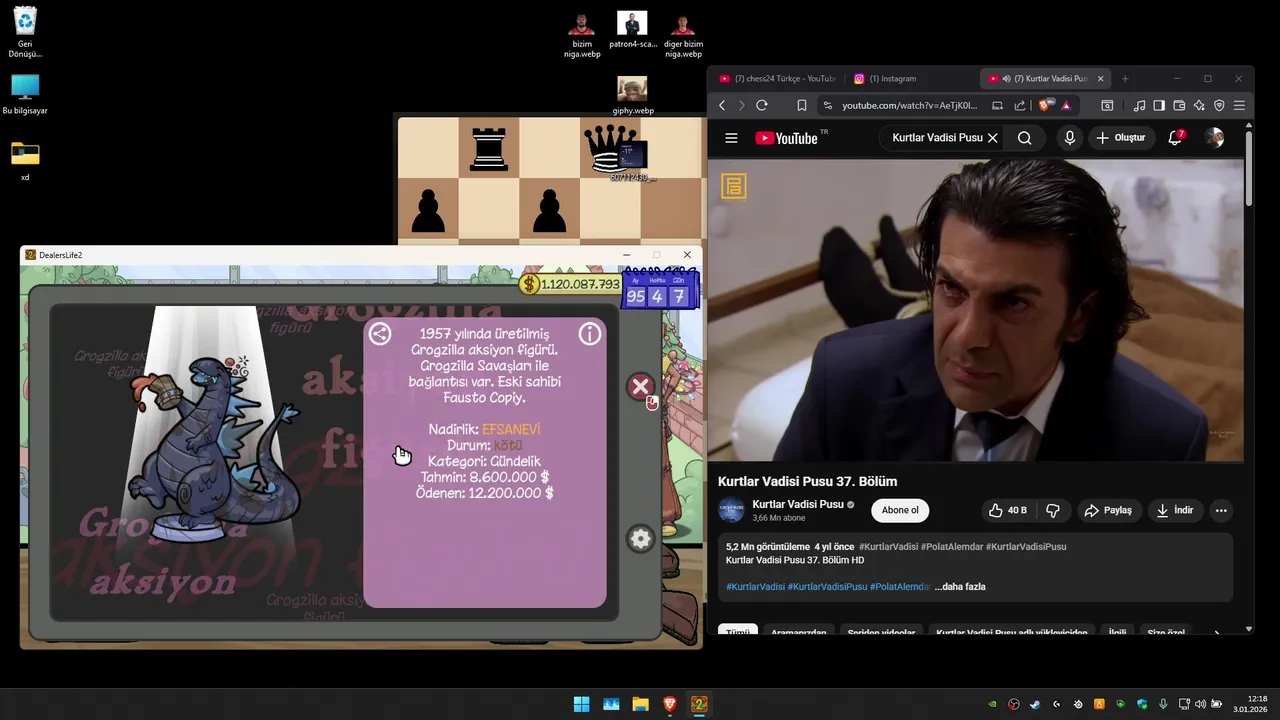Reload the YouTube page
The image size is (1280, 720).
(x=762, y=105)
